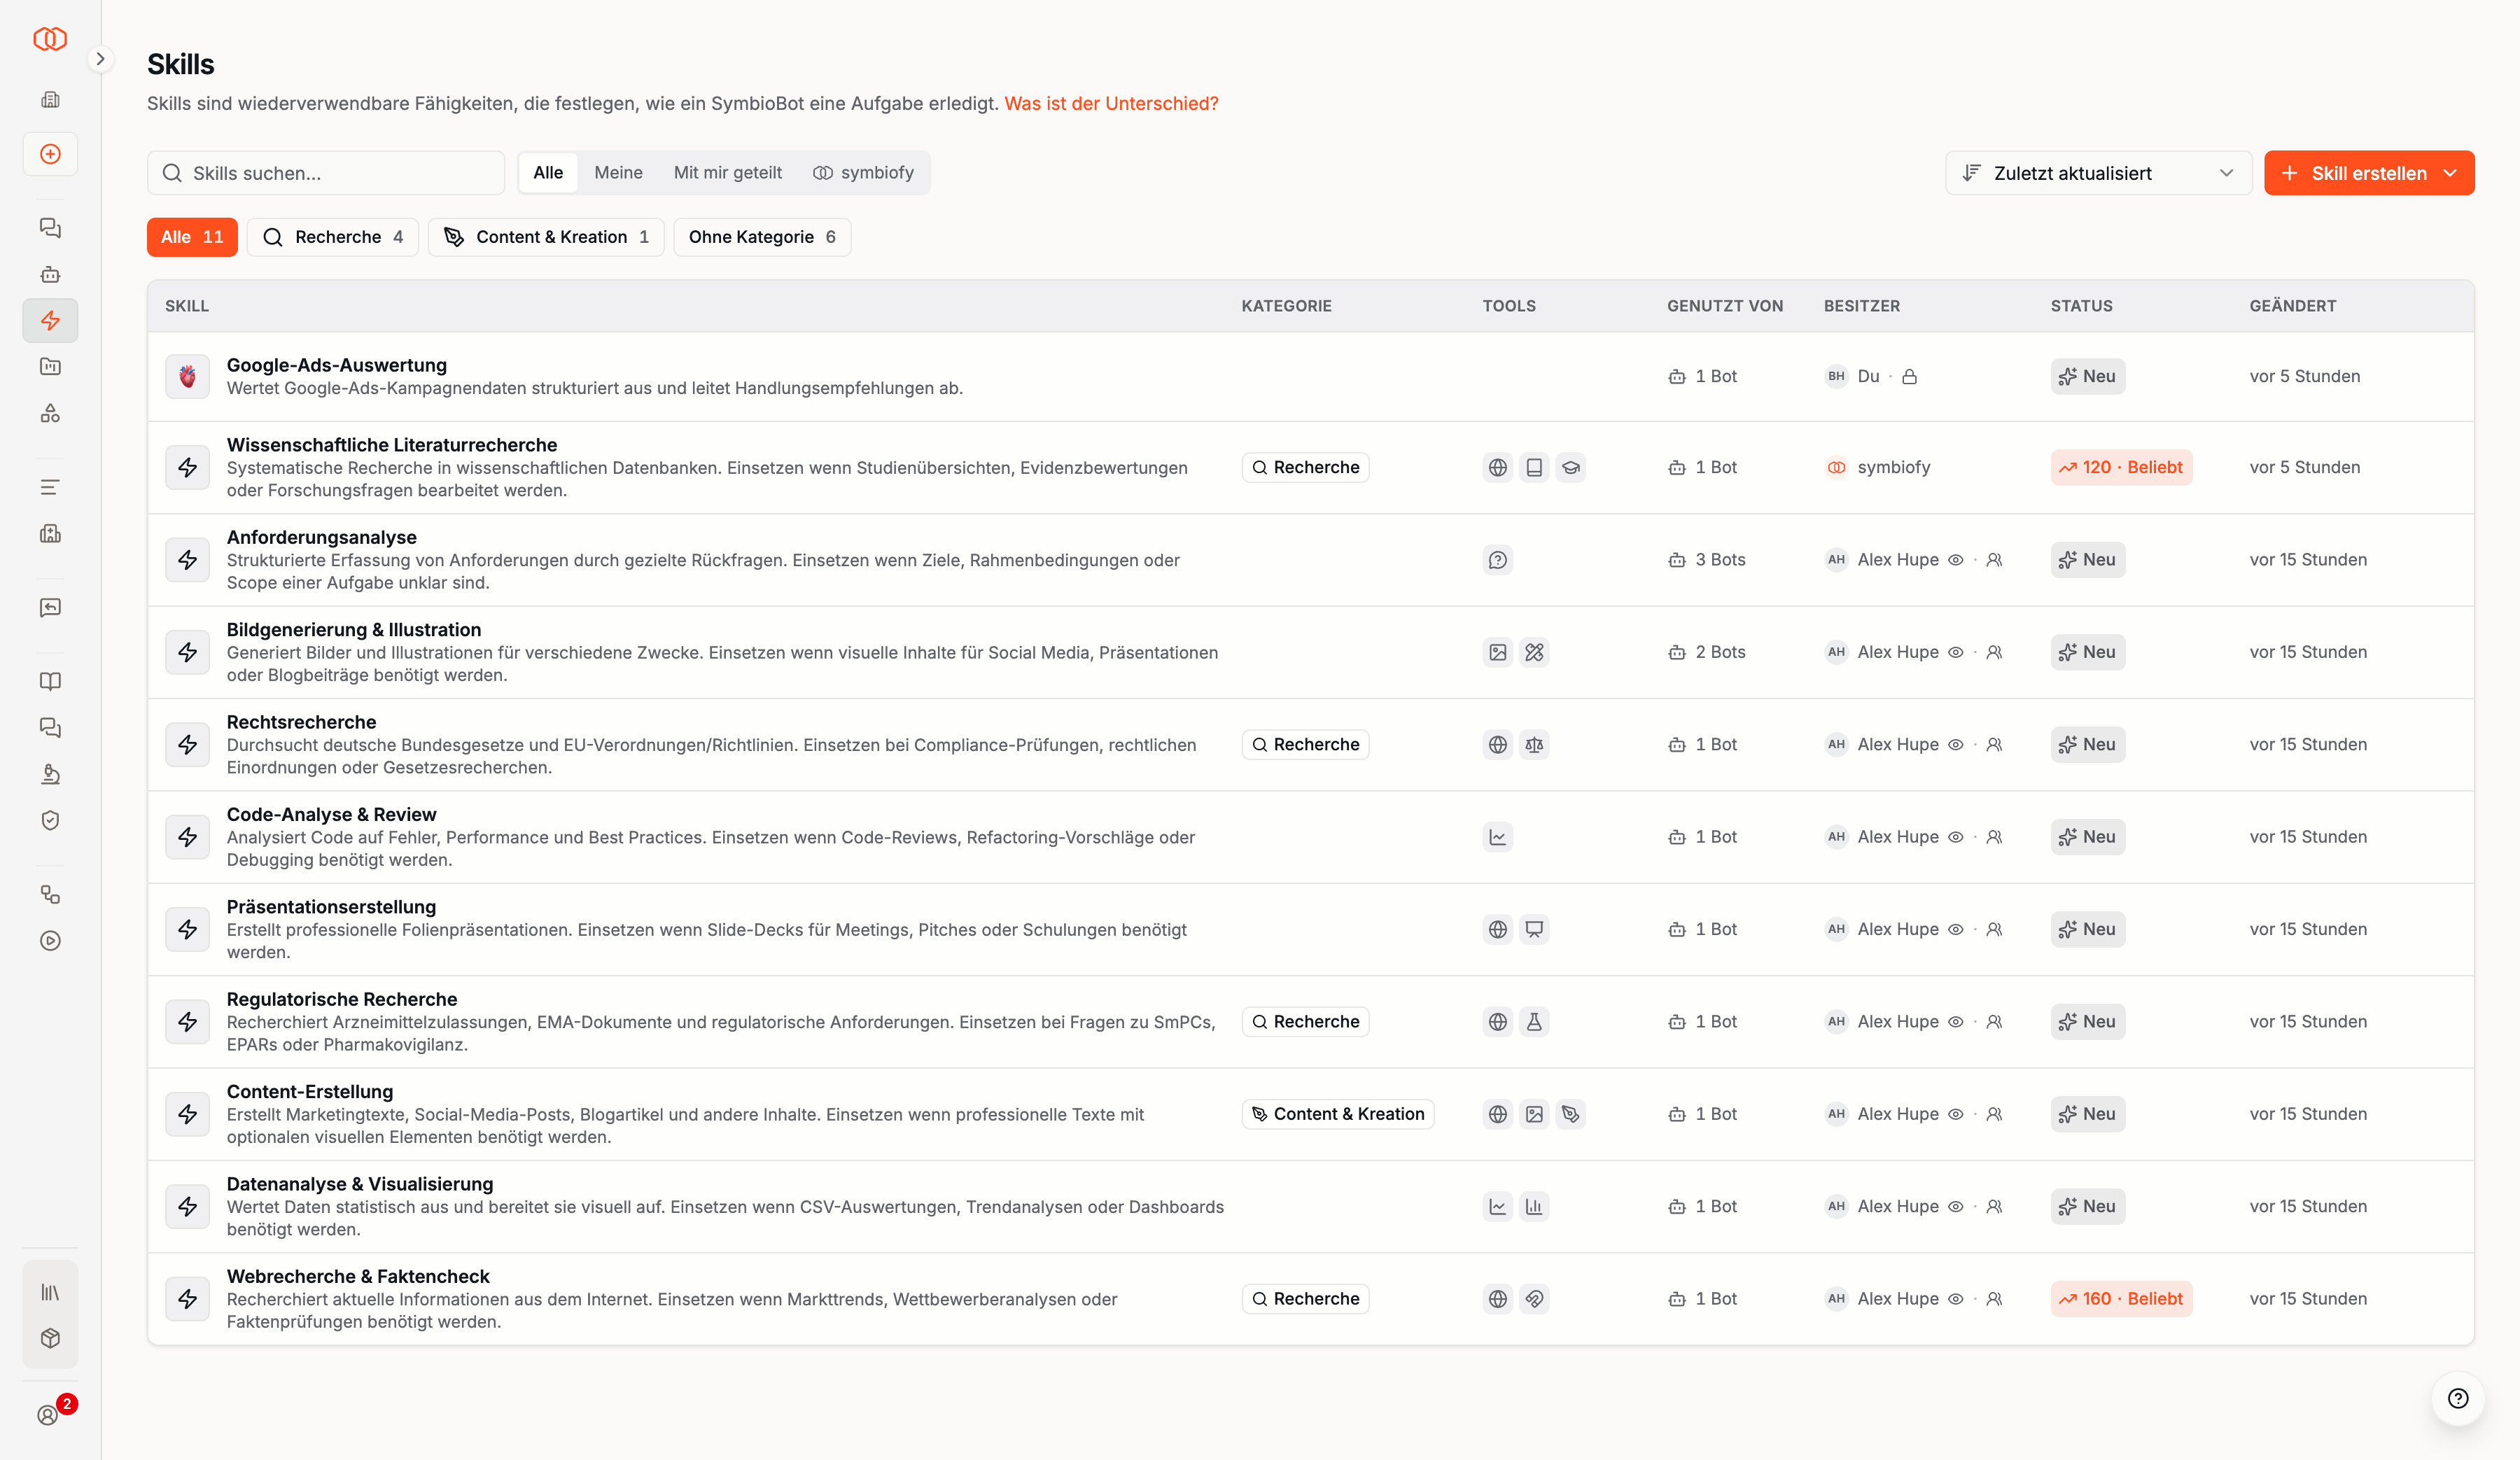The height and width of the screenshot is (1460, 2520).
Task: Open the shield icon in the sidebar
Action: 50,820
